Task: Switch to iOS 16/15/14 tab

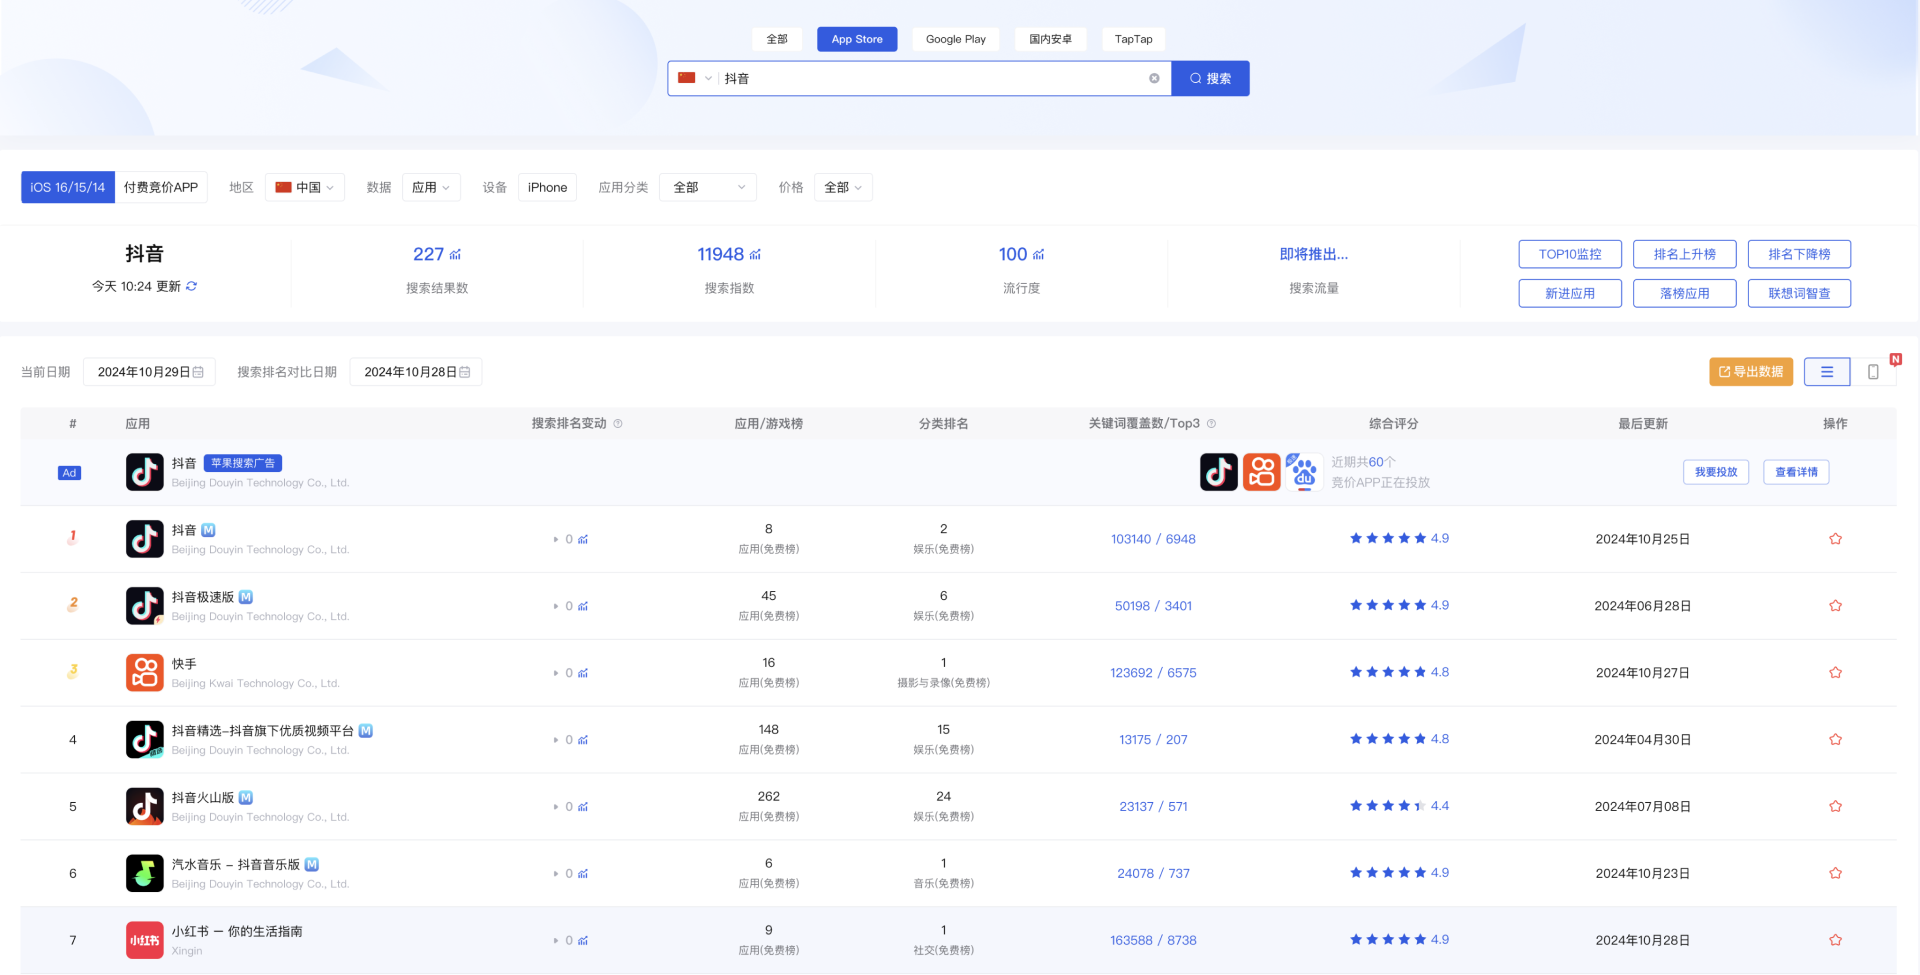Action: click(x=68, y=187)
